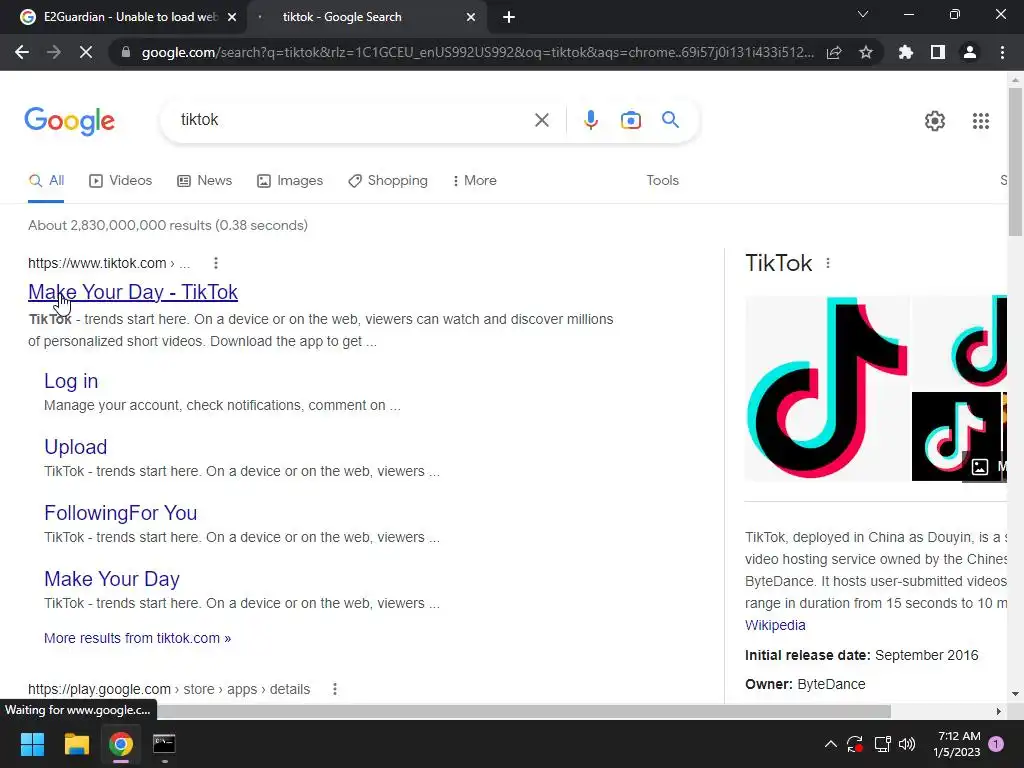Open the Make Your Day sitelink
This screenshot has width=1024, height=768.
pos(112,579)
